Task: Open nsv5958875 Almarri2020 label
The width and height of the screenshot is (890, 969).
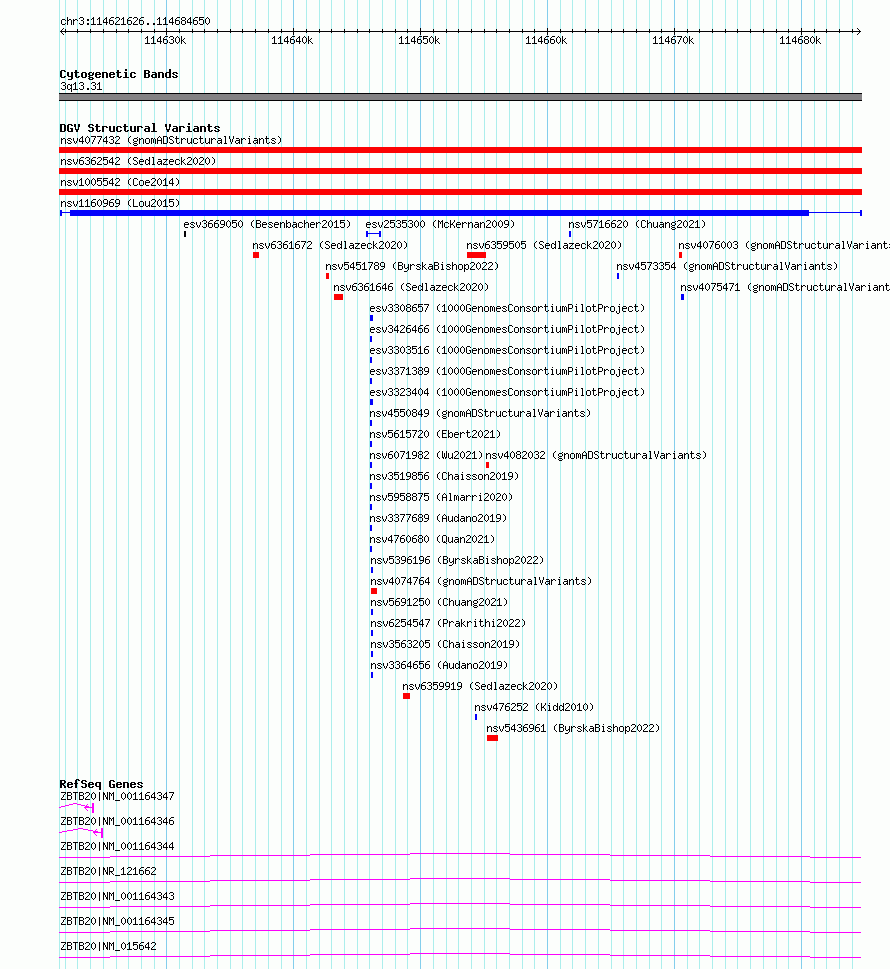Action: [441, 497]
